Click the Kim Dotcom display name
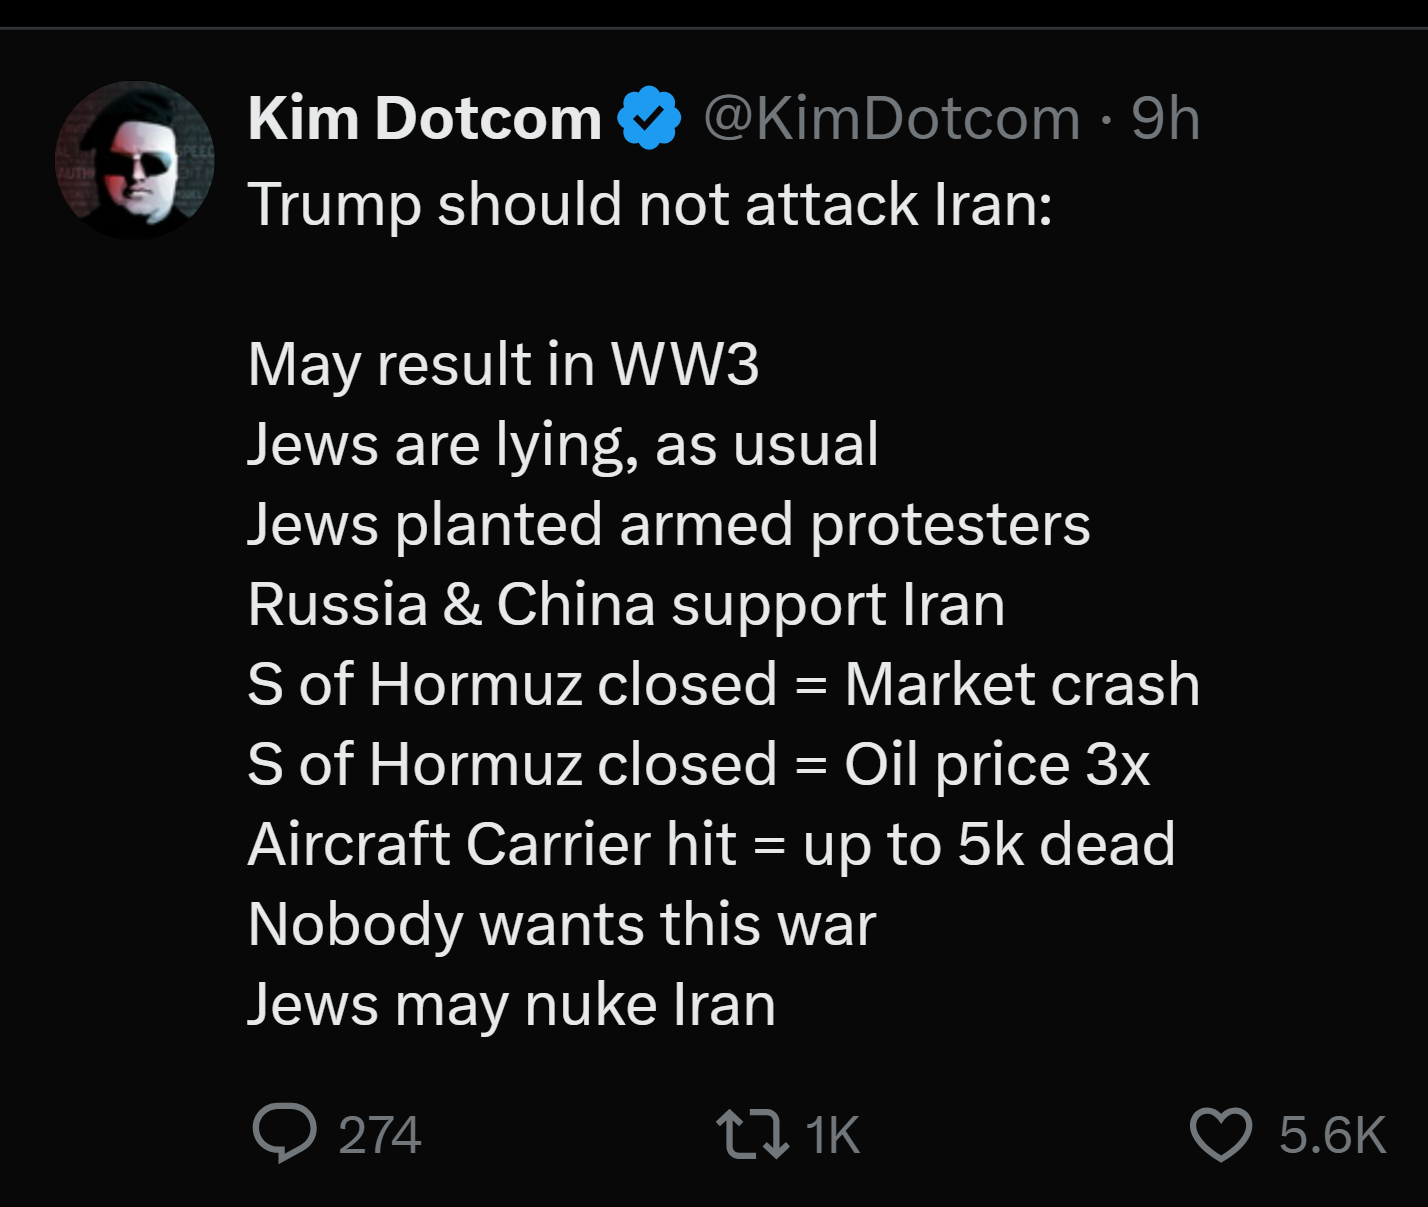The height and width of the screenshot is (1207, 1428). (x=424, y=119)
